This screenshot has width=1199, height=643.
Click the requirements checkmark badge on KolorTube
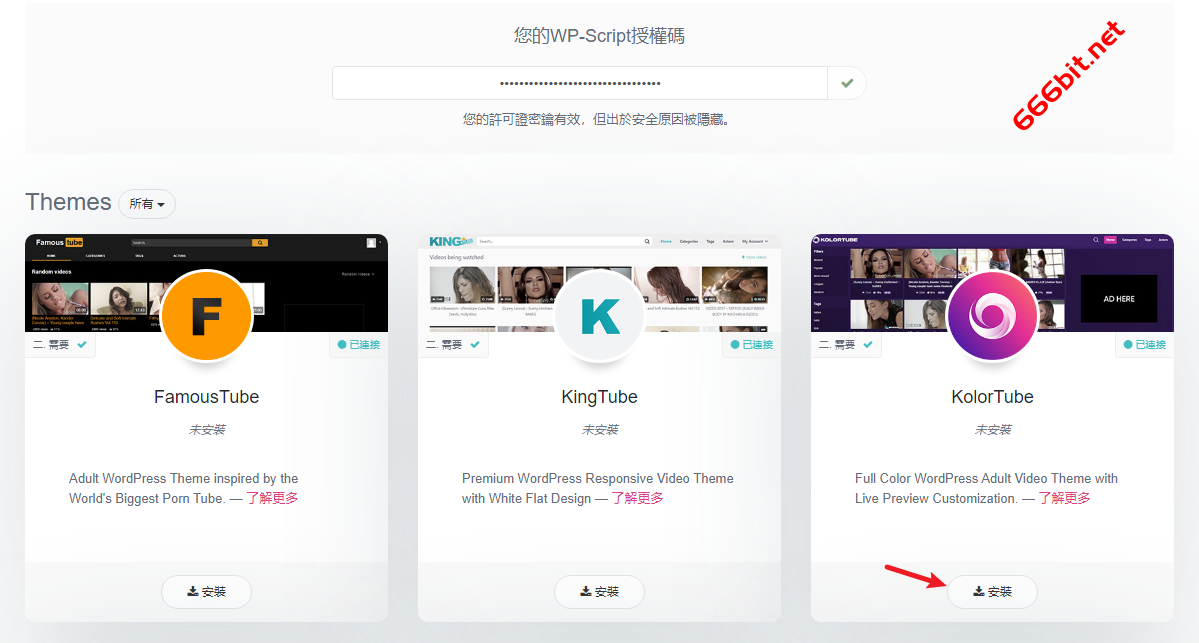pos(846,345)
